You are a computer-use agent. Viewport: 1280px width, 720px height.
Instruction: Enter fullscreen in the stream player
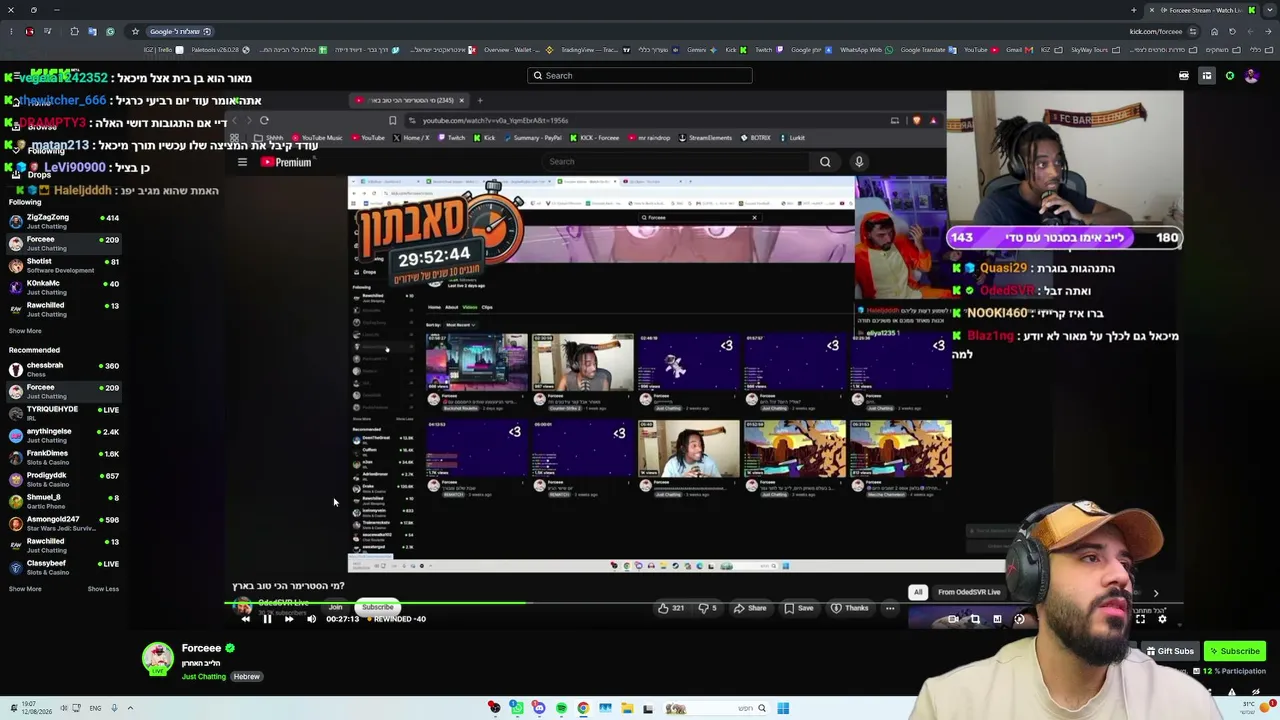[x=1140, y=619]
